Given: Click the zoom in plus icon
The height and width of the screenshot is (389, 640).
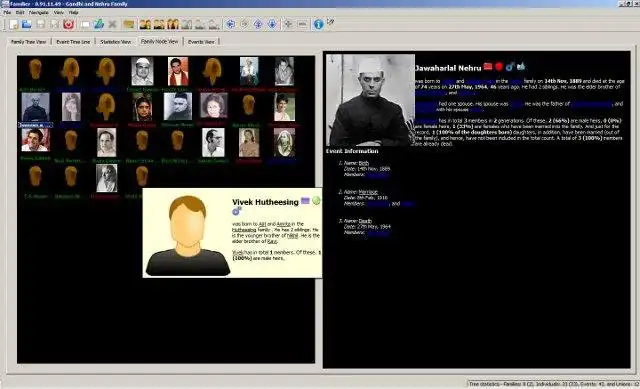Looking at the screenshot, I should pos(288,24).
